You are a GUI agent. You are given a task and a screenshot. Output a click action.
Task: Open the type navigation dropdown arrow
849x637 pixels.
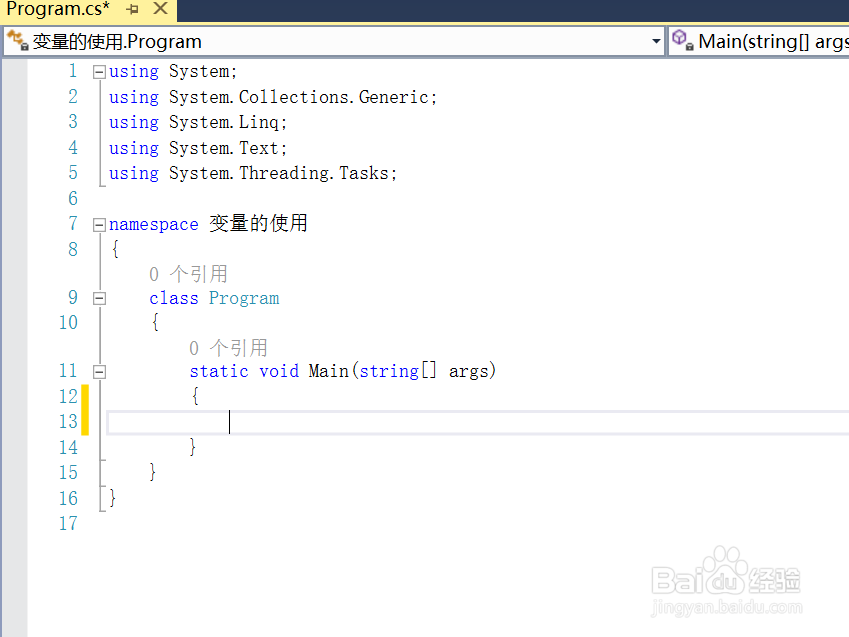click(658, 41)
